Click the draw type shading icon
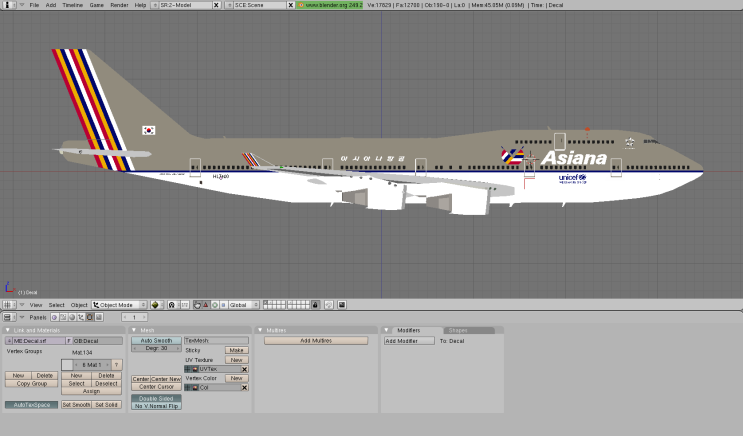 tap(155, 305)
